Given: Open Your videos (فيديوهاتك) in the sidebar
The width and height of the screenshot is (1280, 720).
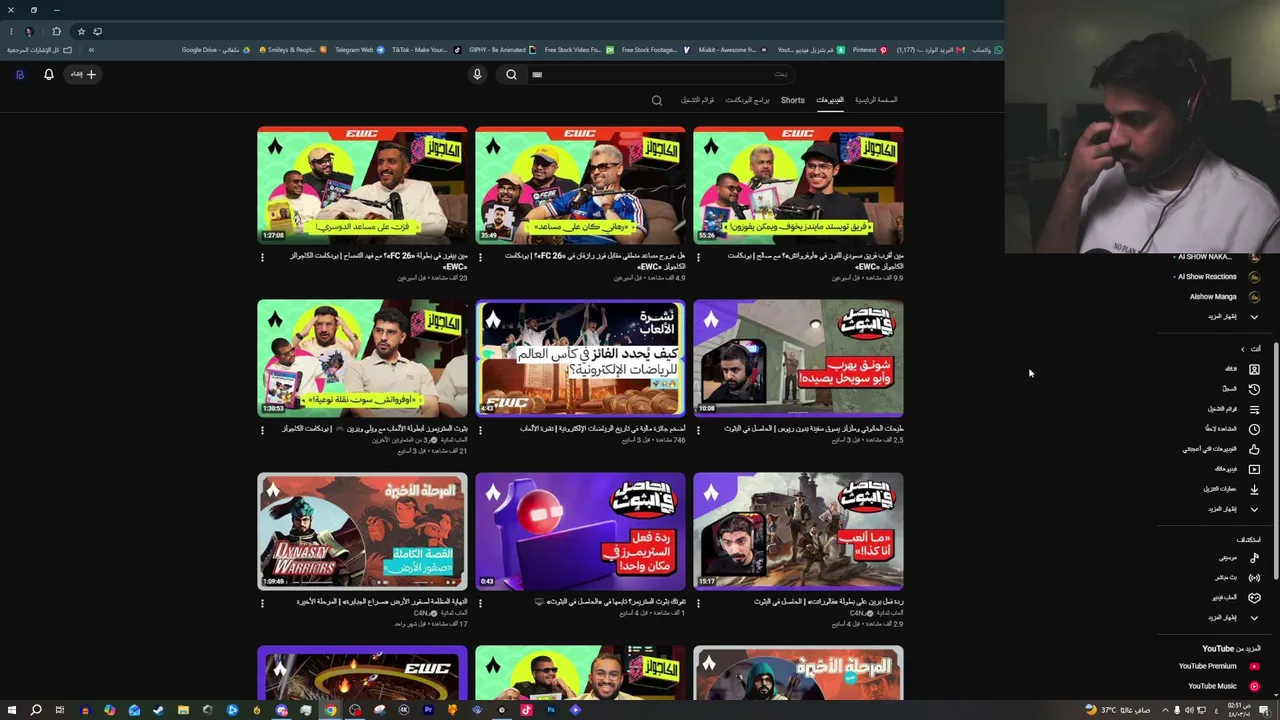Looking at the screenshot, I should (x=1236, y=469).
